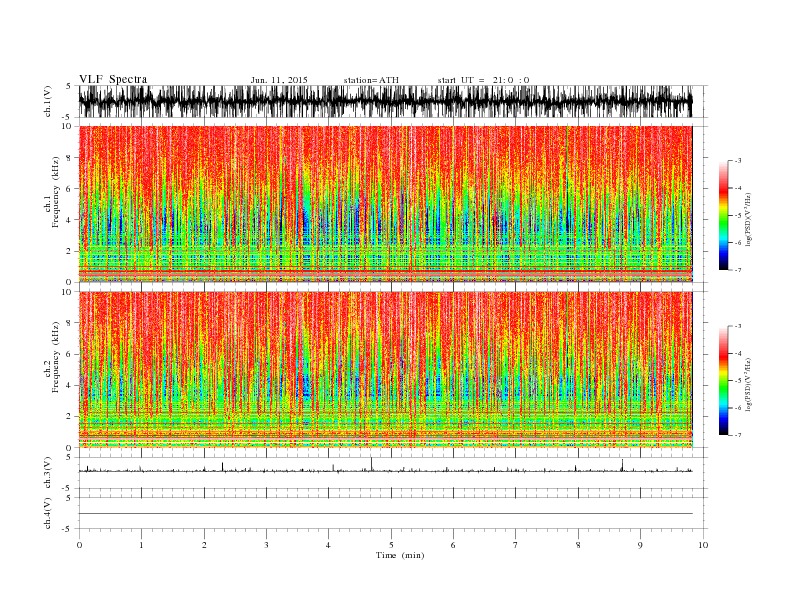792x612 pixels.
Task: Click the flat ch.4 voltage trace line
Action: pyautogui.click(x=385, y=514)
